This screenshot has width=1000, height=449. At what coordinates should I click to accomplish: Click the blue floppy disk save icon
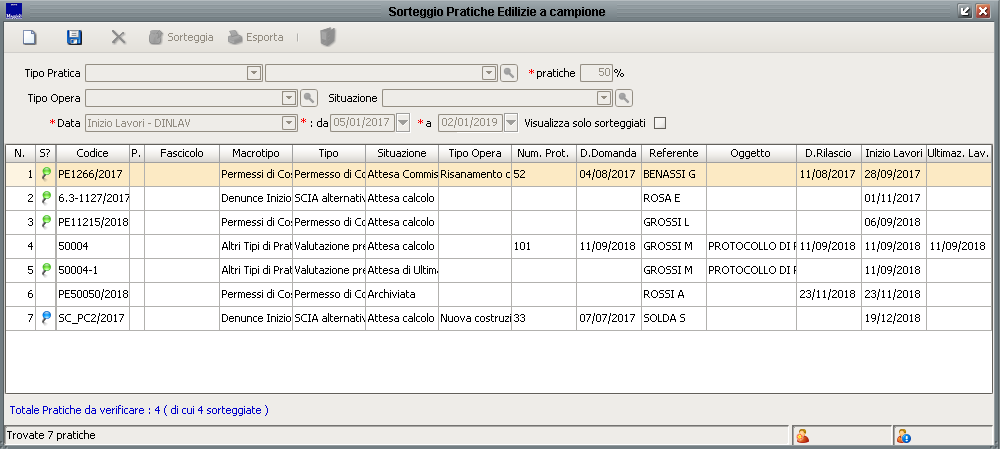[74, 37]
